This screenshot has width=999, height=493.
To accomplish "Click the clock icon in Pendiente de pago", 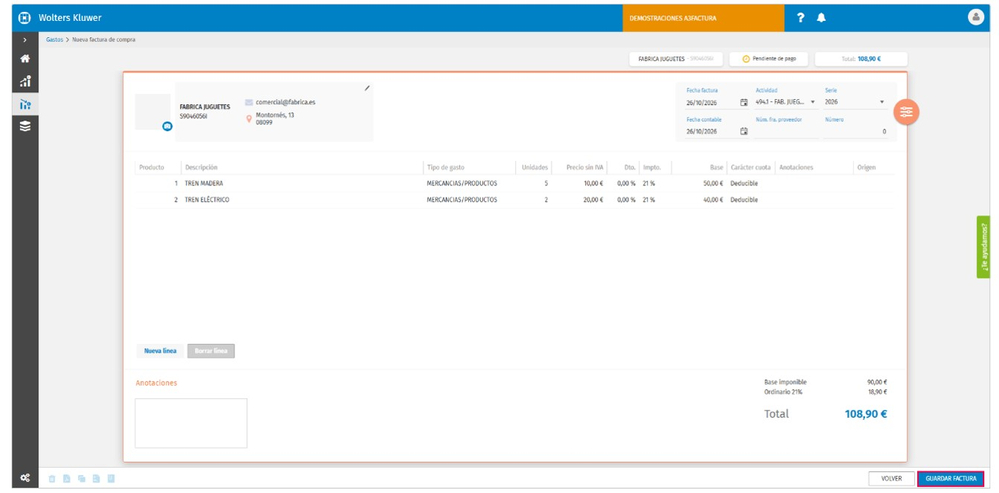I will point(746,59).
